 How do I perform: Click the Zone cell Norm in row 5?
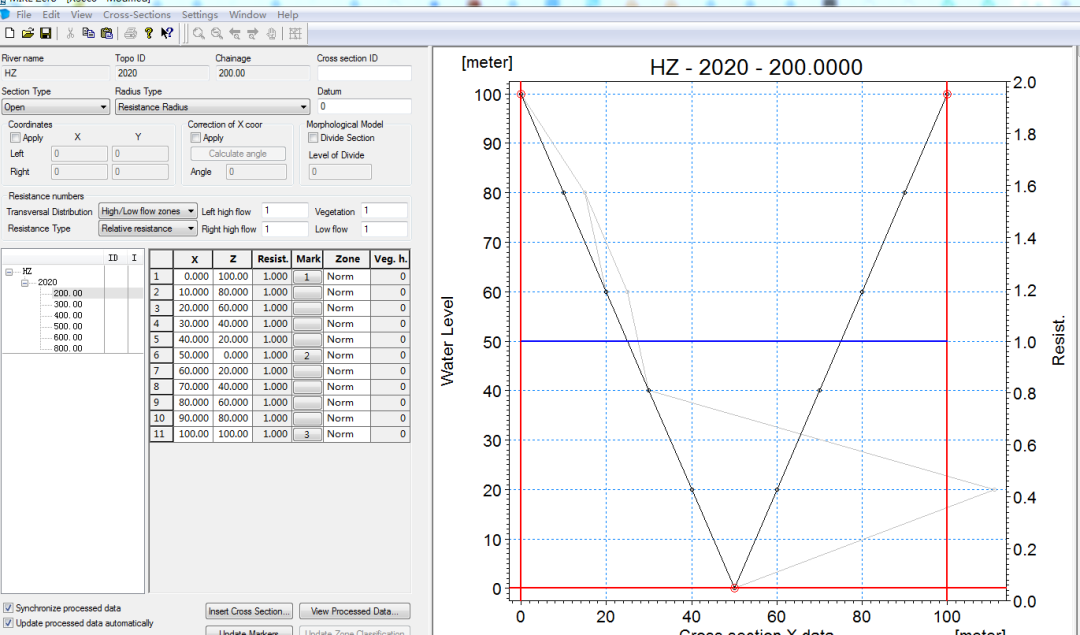click(x=346, y=340)
